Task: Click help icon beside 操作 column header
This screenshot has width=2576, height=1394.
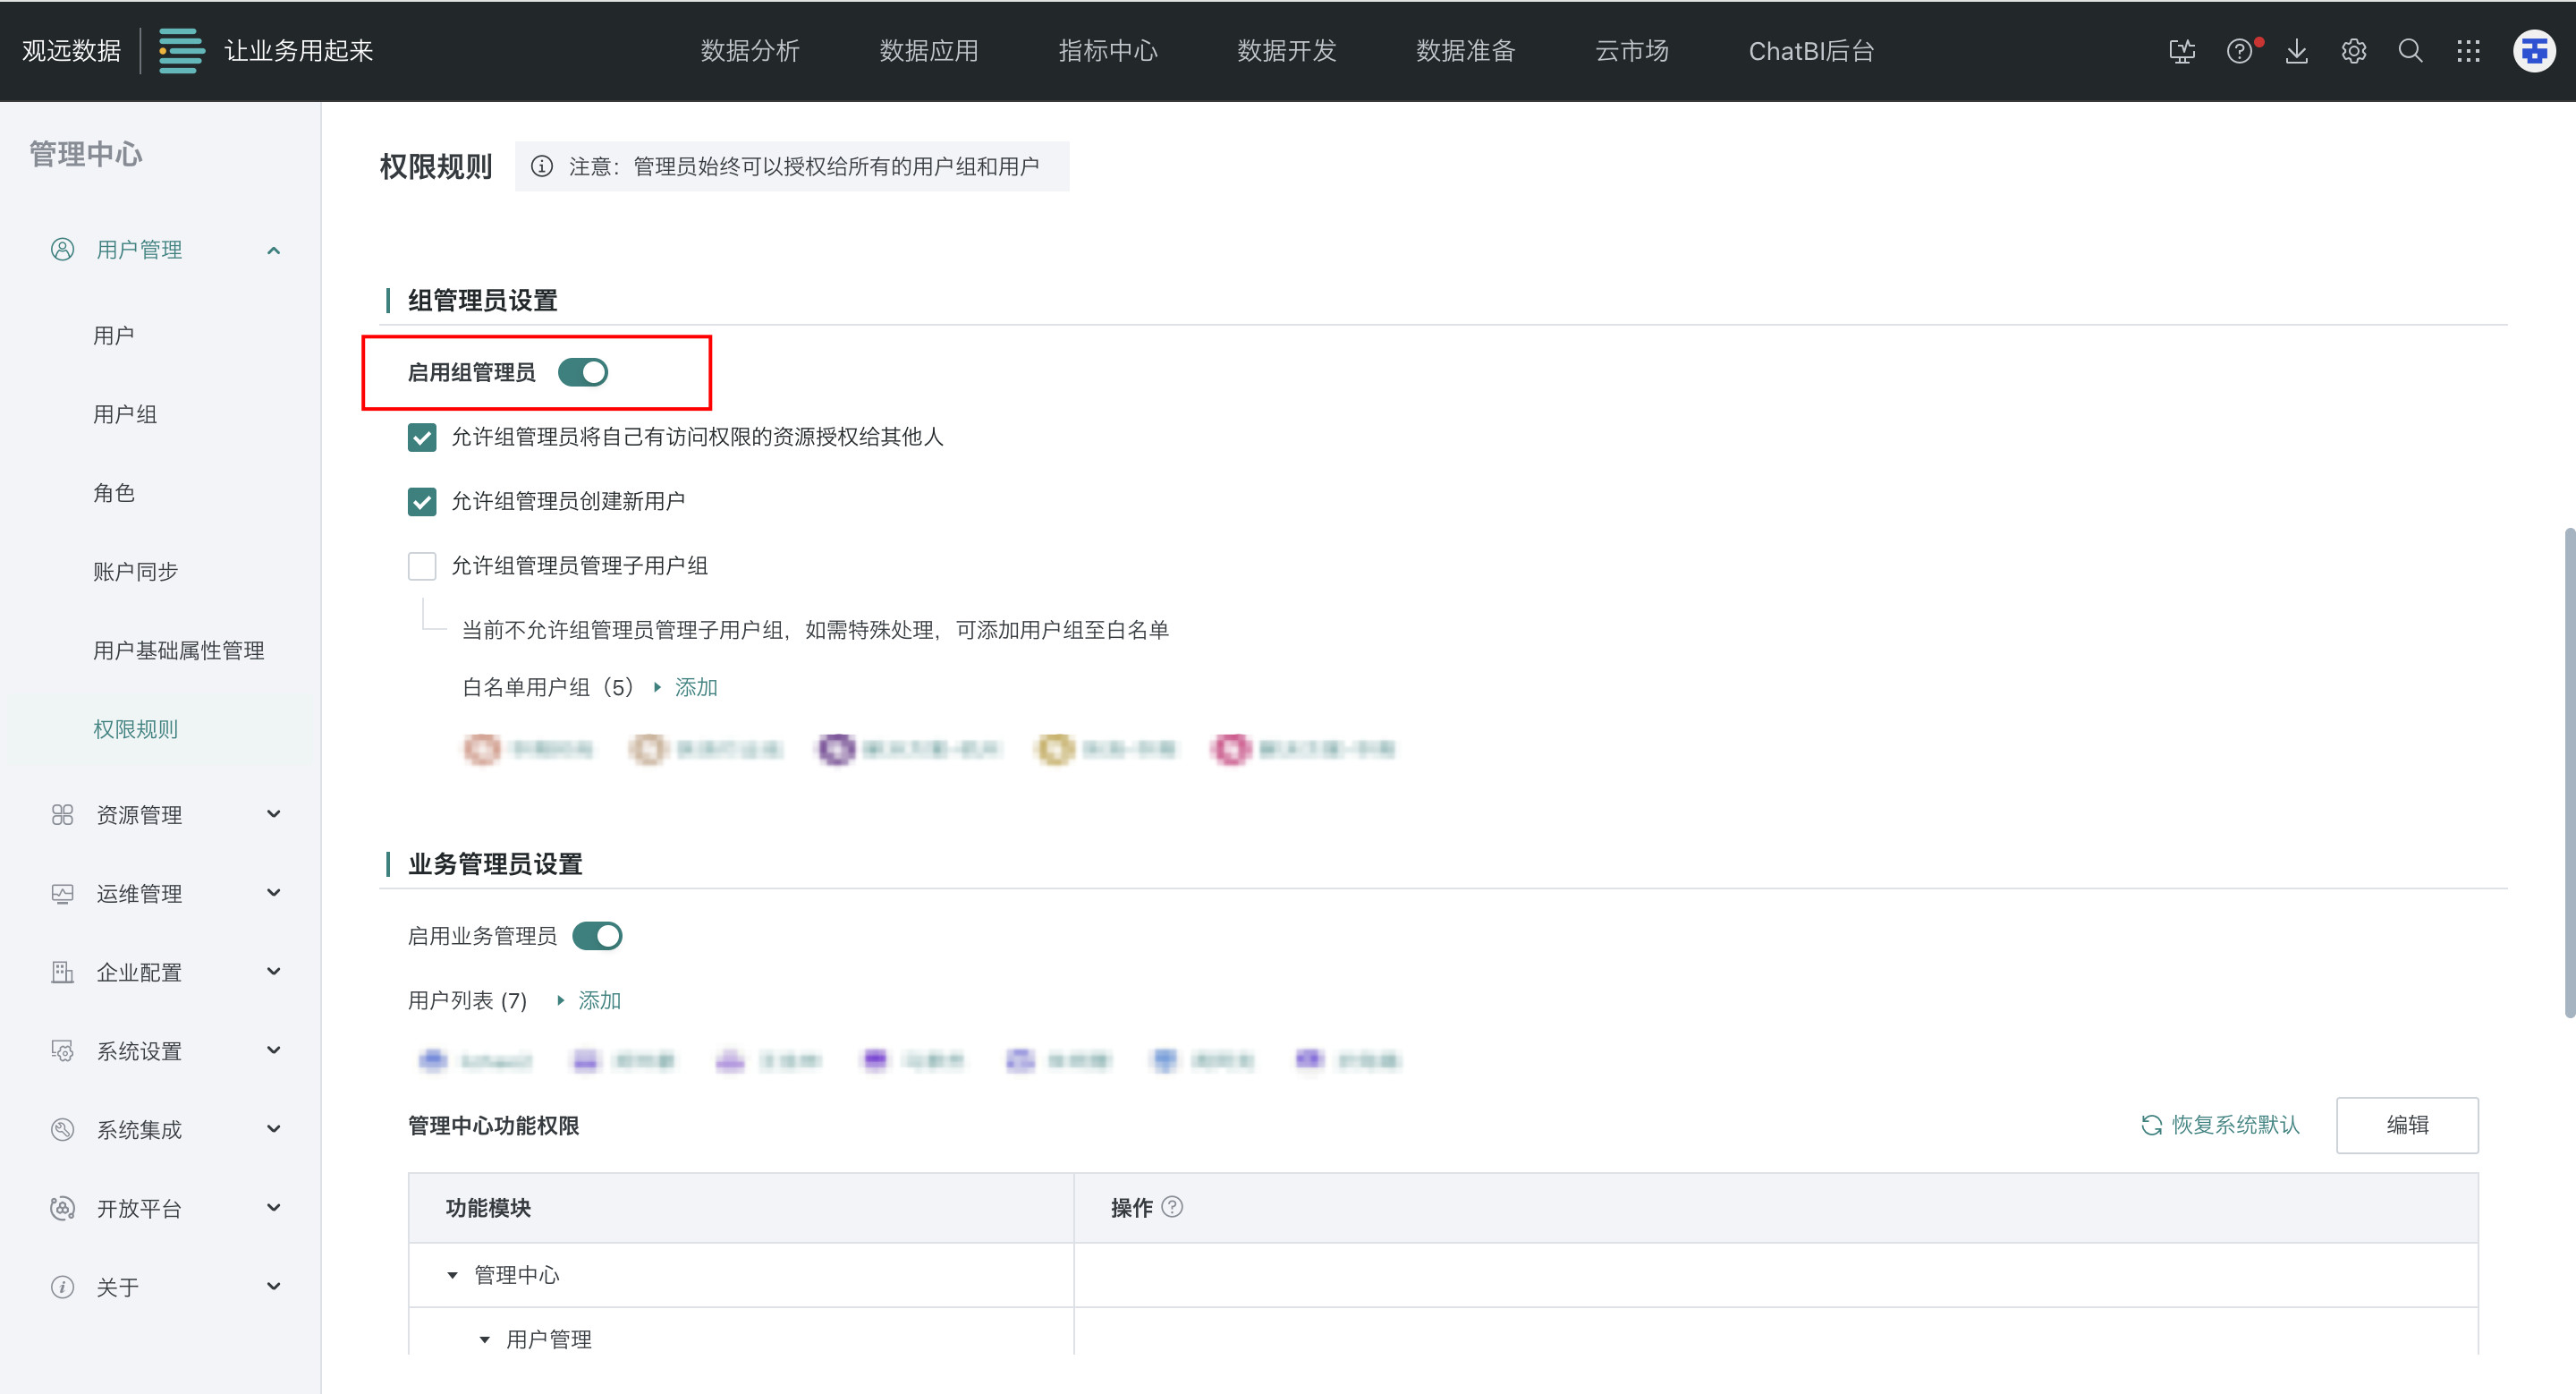Action: tap(1172, 1207)
